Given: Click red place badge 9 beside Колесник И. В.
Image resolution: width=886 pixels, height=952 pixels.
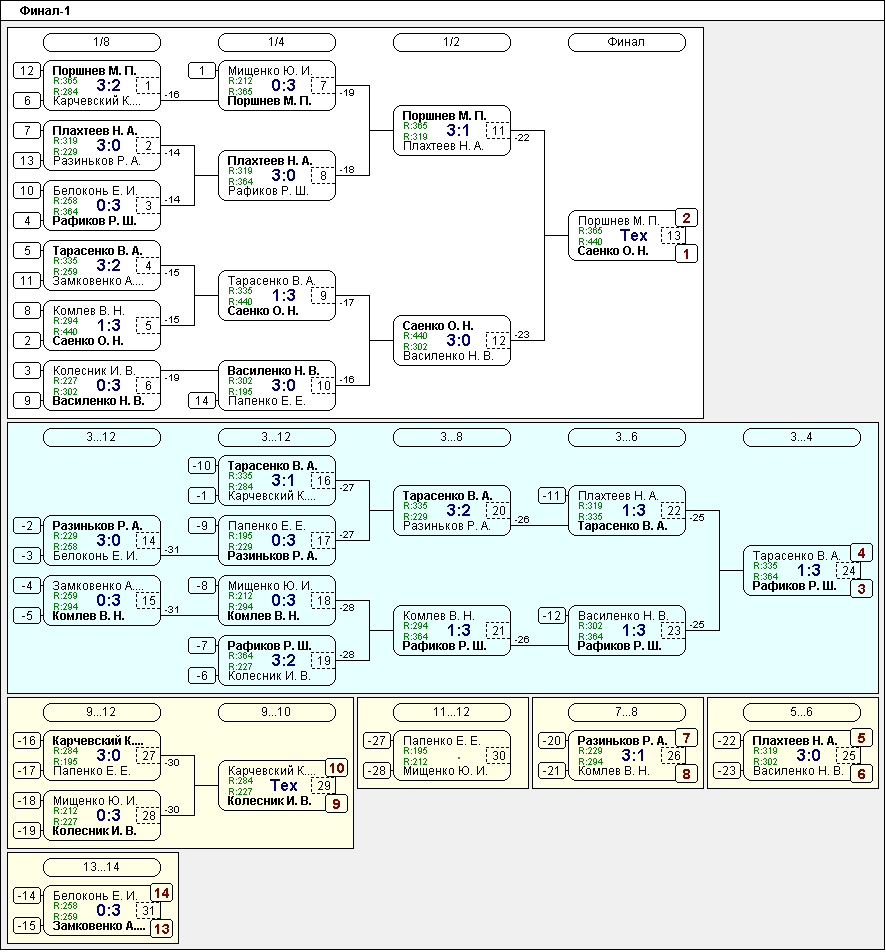Looking at the screenshot, I should point(336,804).
